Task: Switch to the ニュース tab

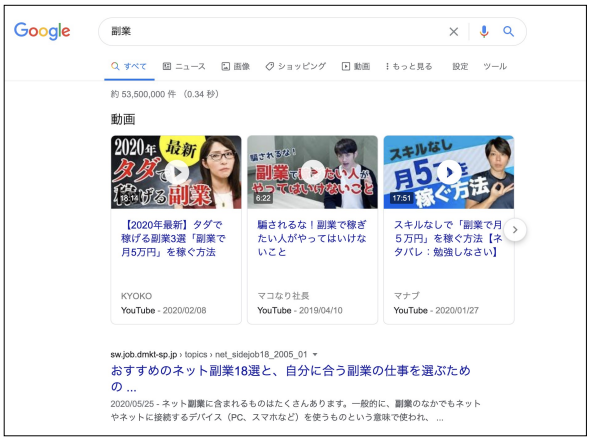Action: click(184, 66)
